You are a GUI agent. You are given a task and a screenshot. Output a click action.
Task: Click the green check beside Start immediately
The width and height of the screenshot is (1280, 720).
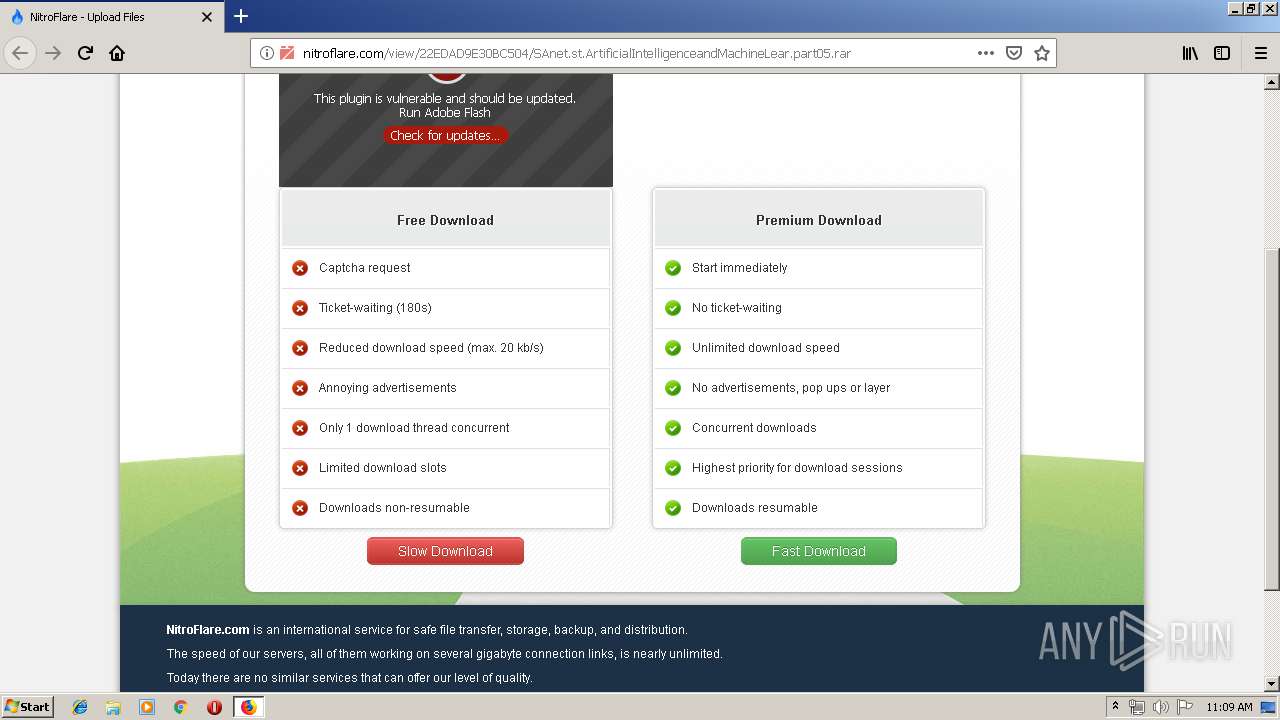[x=673, y=268]
